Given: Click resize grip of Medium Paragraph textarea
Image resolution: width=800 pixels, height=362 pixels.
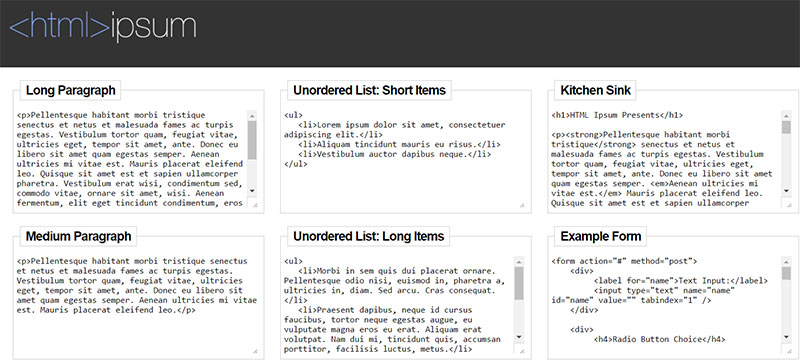Looking at the screenshot, I should coord(255,351).
